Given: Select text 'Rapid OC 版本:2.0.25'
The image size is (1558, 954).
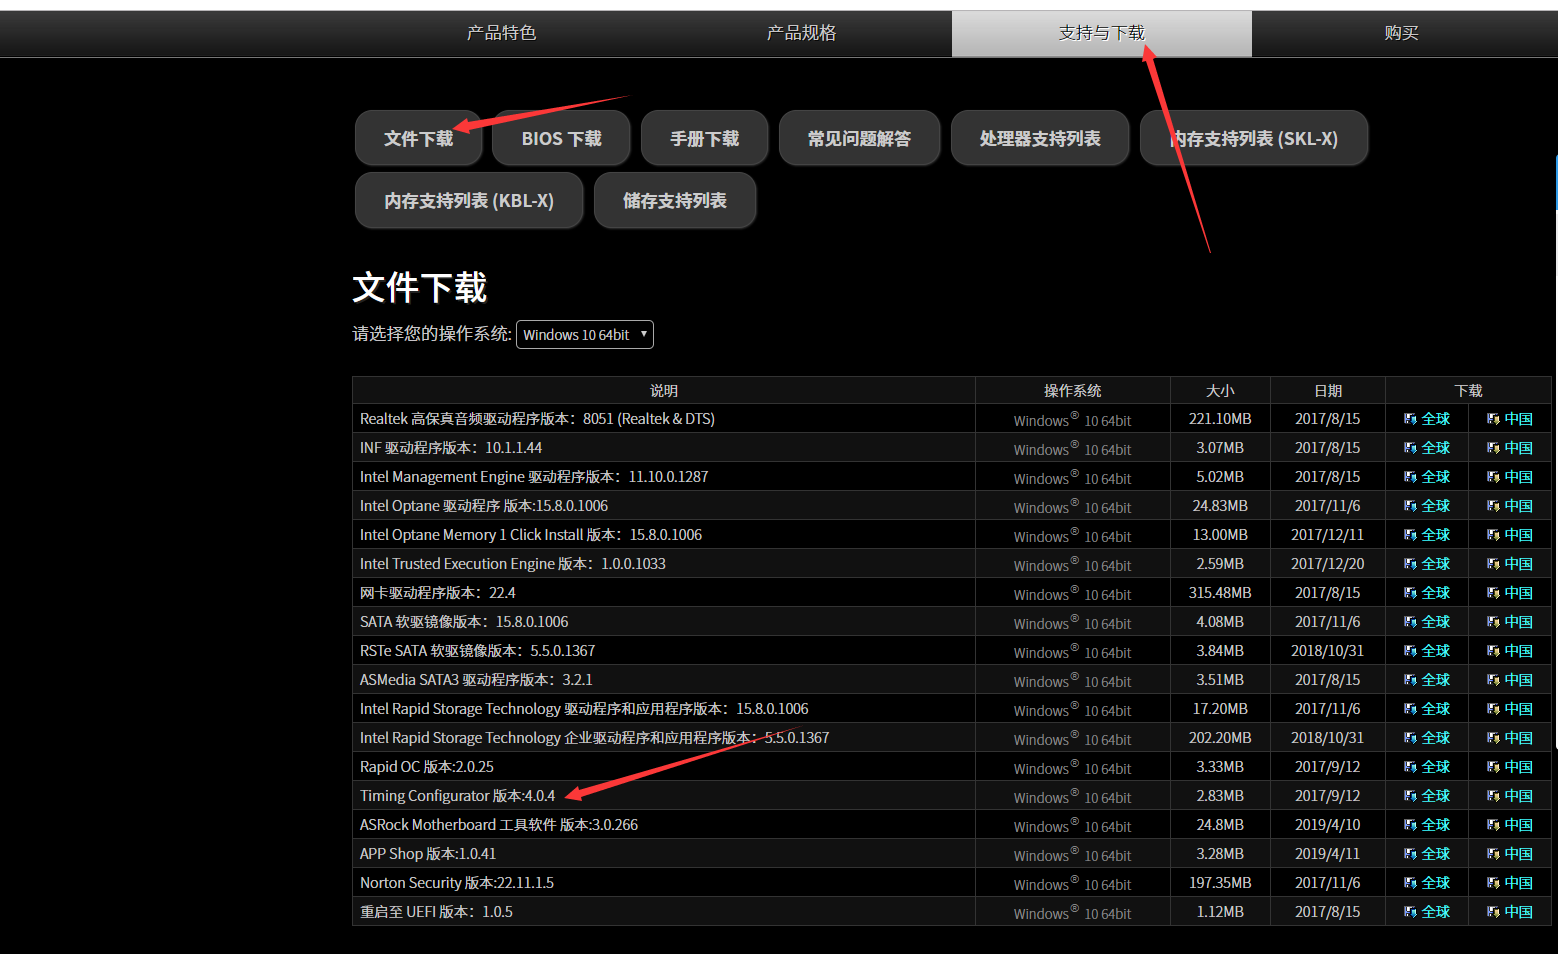Looking at the screenshot, I should click(x=427, y=767).
